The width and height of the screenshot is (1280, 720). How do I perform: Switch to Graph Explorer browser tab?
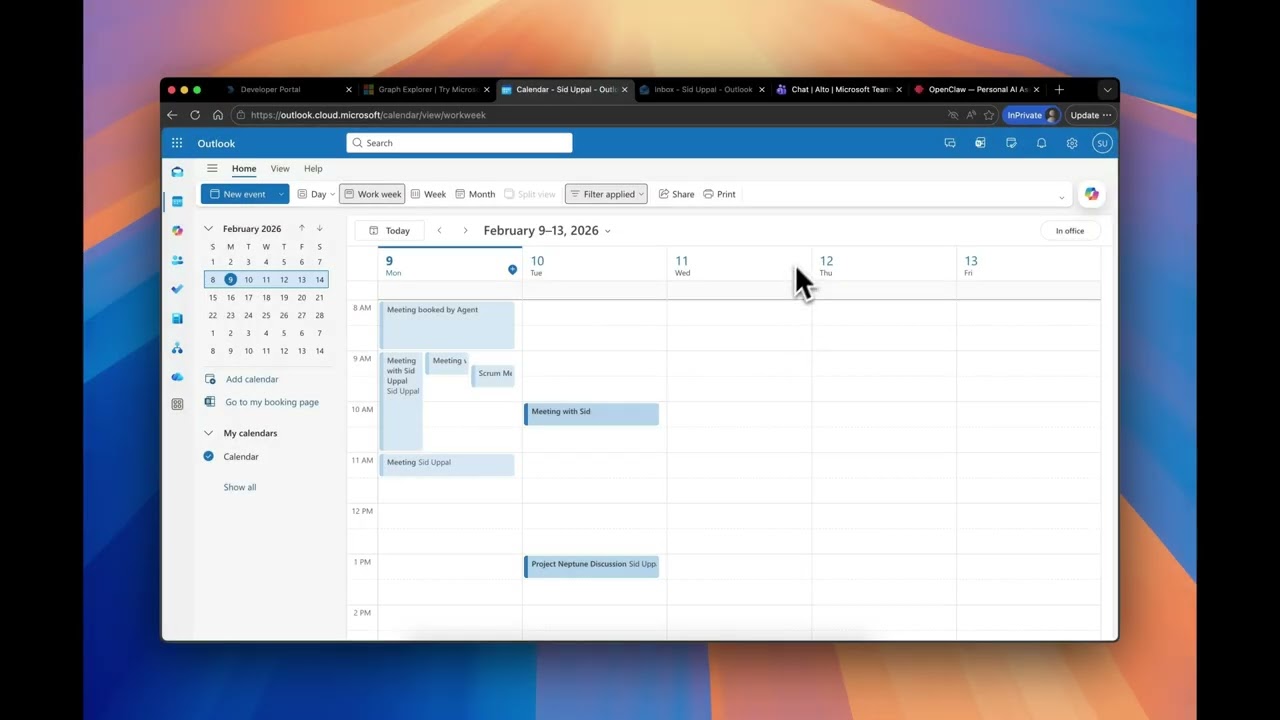coord(428,89)
